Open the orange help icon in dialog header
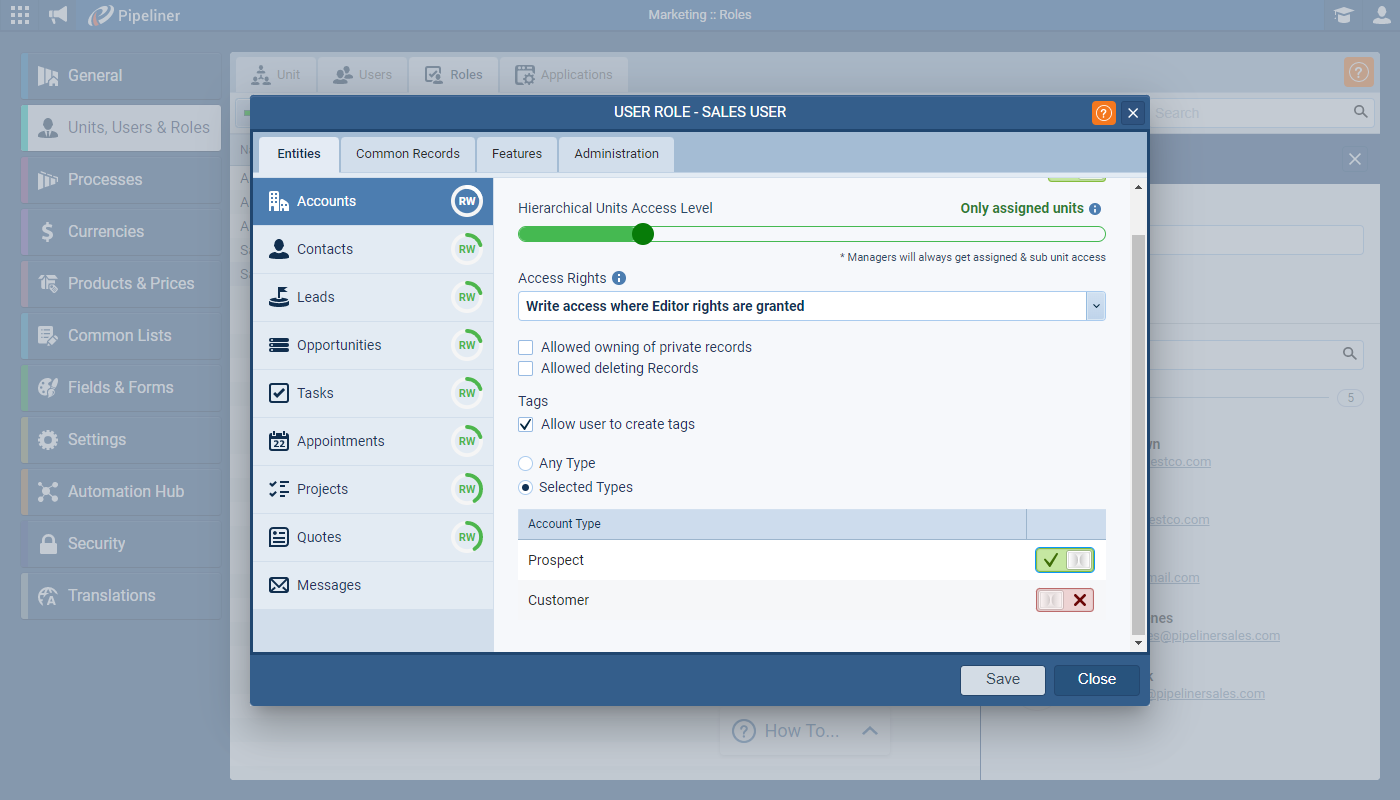The width and height of the screenshot is (1400, 800). pos(1103,113)
